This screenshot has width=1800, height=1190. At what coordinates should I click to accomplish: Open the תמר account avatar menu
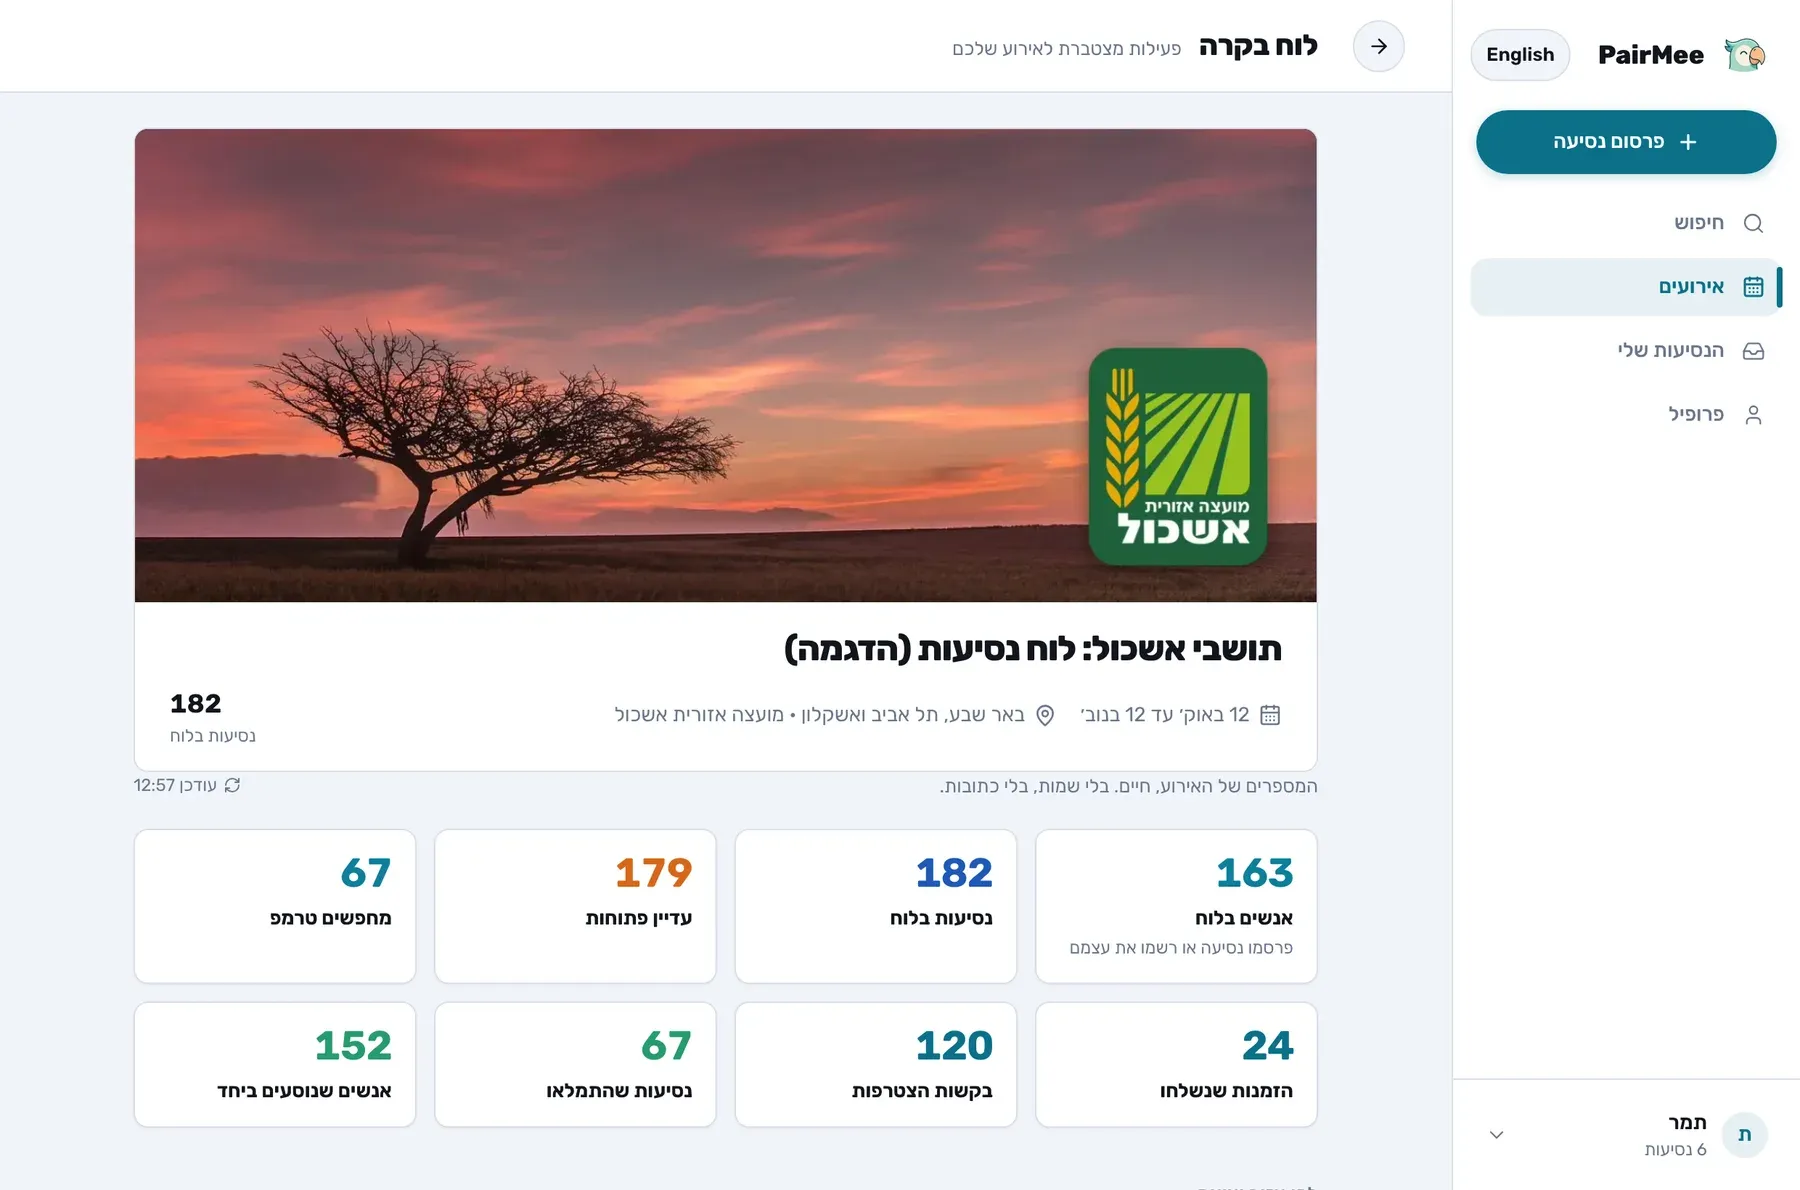[1745, 1135]
